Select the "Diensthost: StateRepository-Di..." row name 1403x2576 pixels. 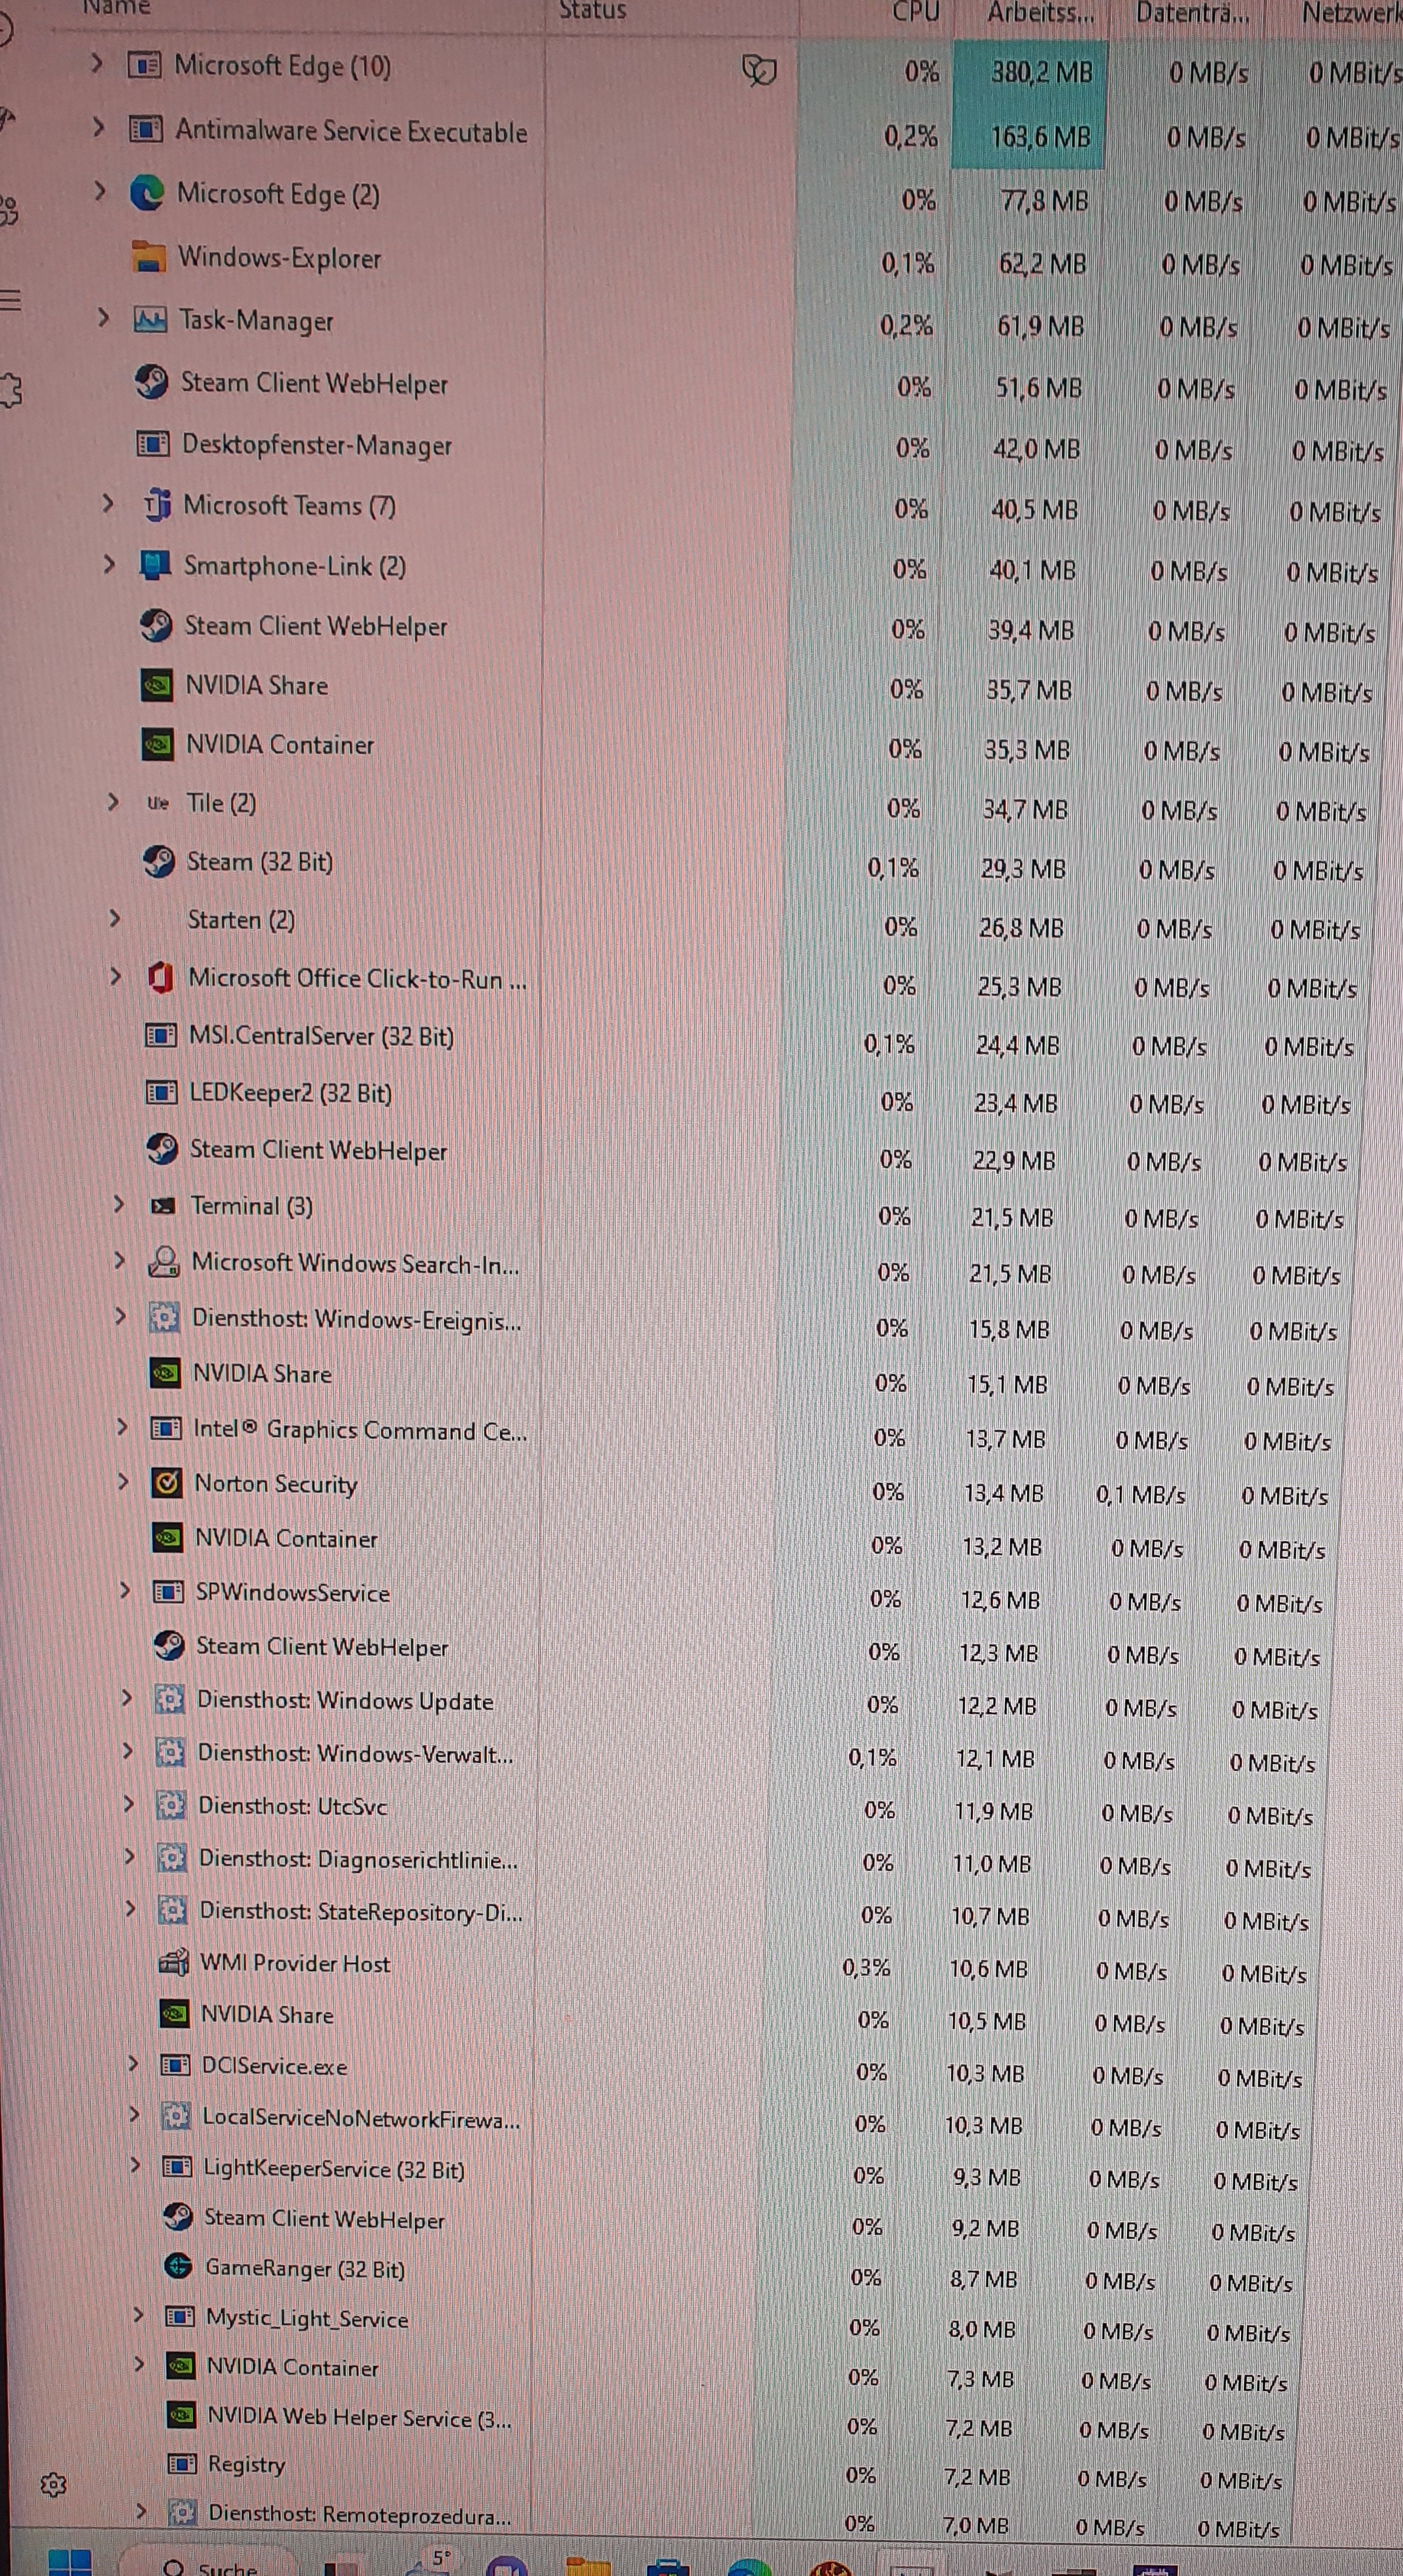361,1911
